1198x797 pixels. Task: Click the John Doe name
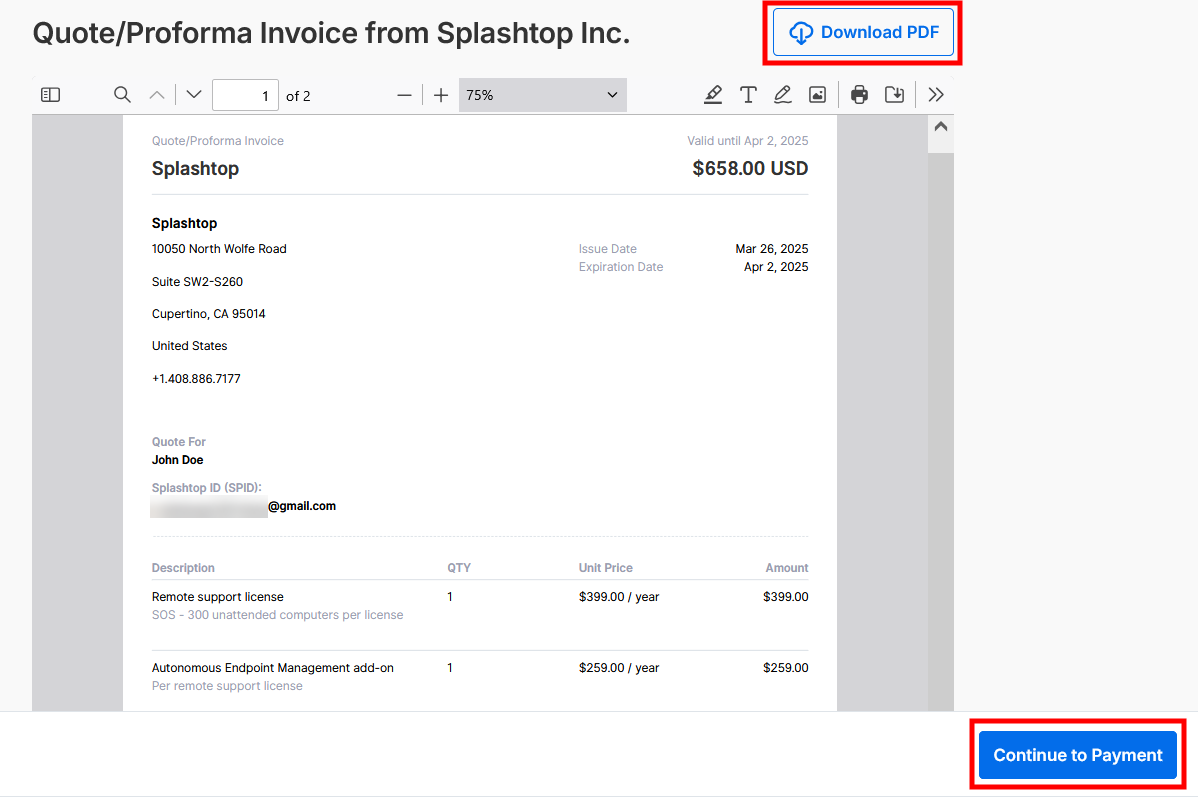point(177,459)
